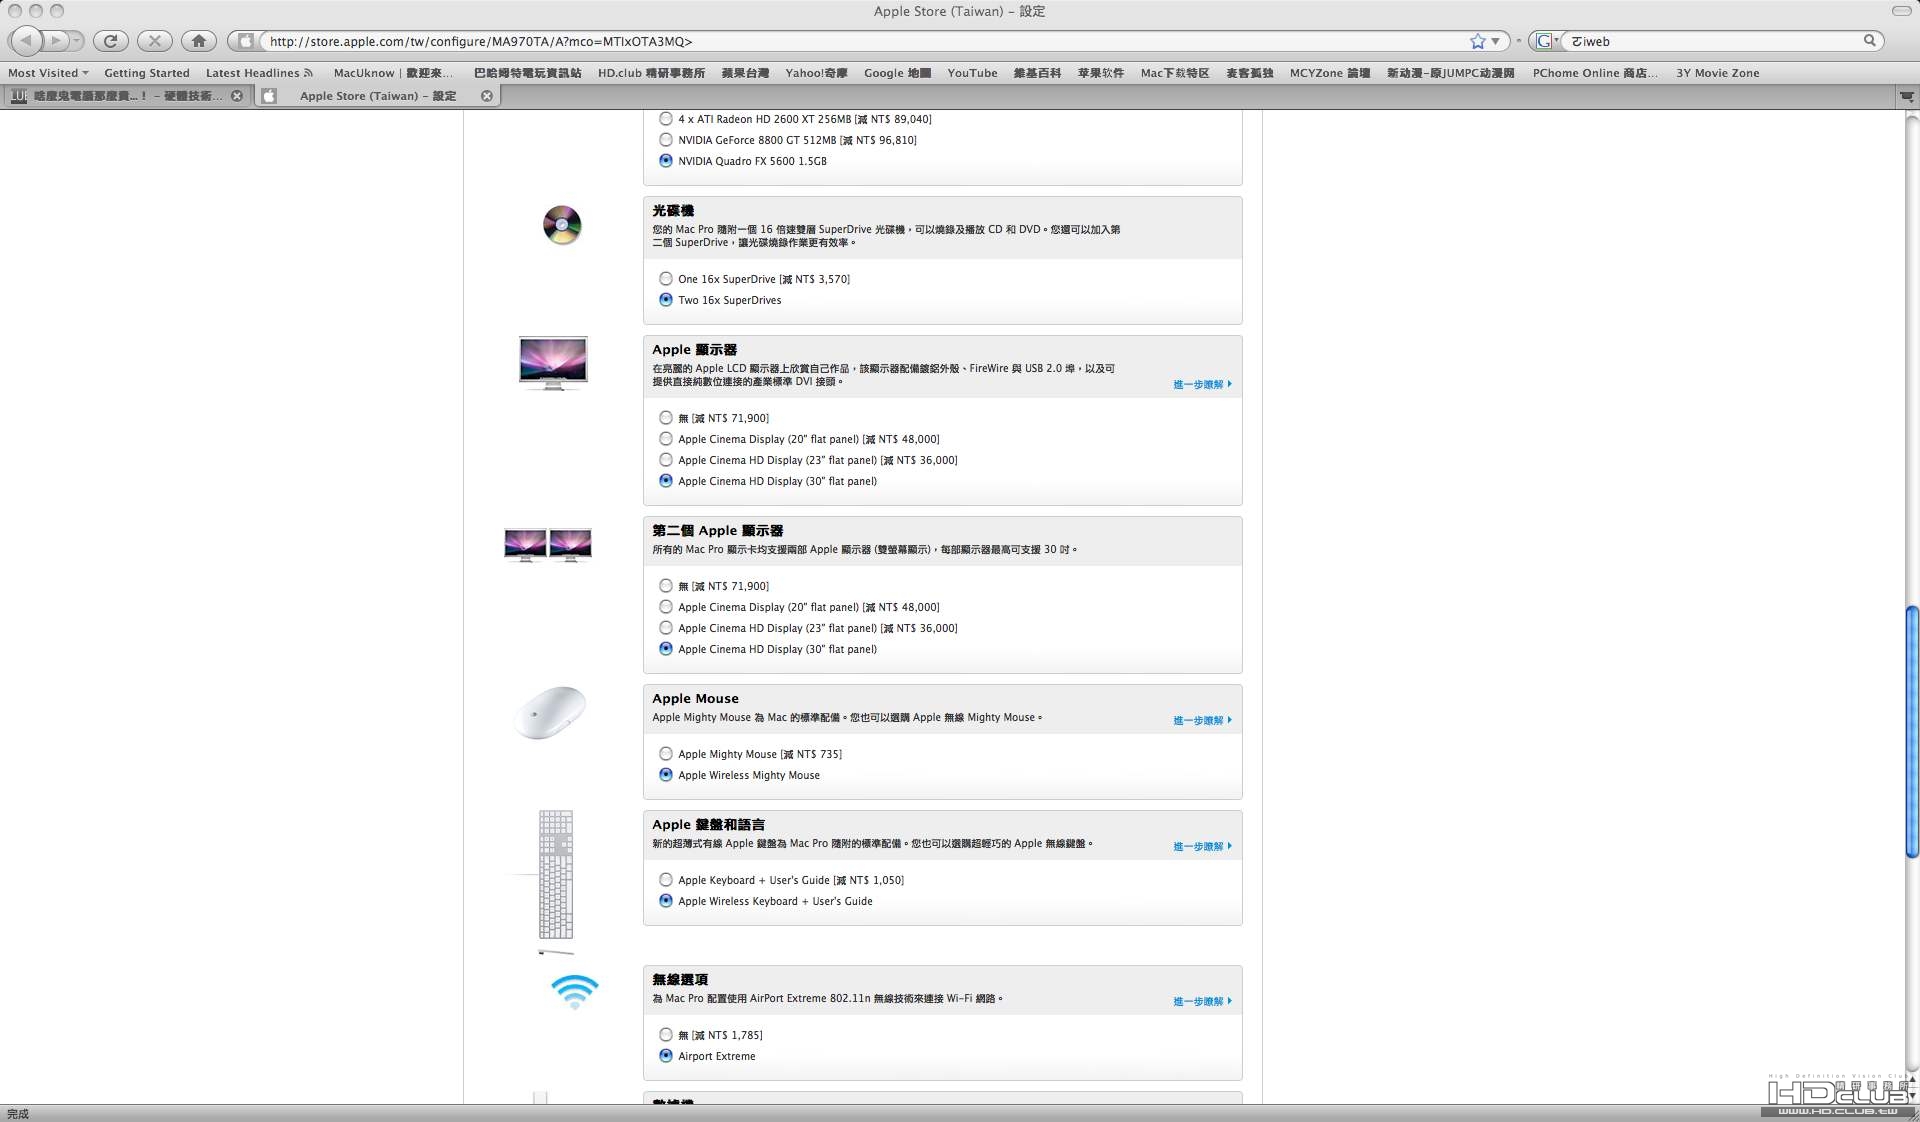Click the Google search input field
Screen dimensions: 1920x1122
pyautogui.click(x=1712, y=41)
